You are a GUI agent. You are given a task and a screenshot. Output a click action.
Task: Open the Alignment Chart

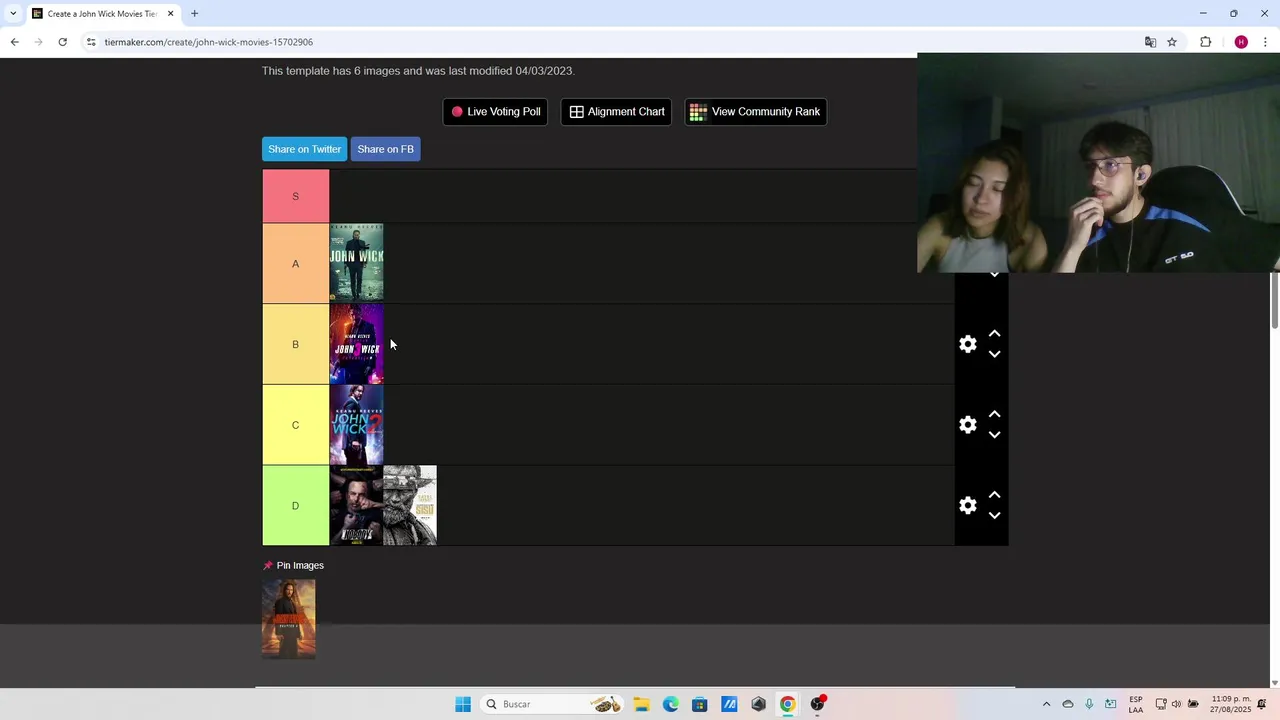[x=616, y=112]
